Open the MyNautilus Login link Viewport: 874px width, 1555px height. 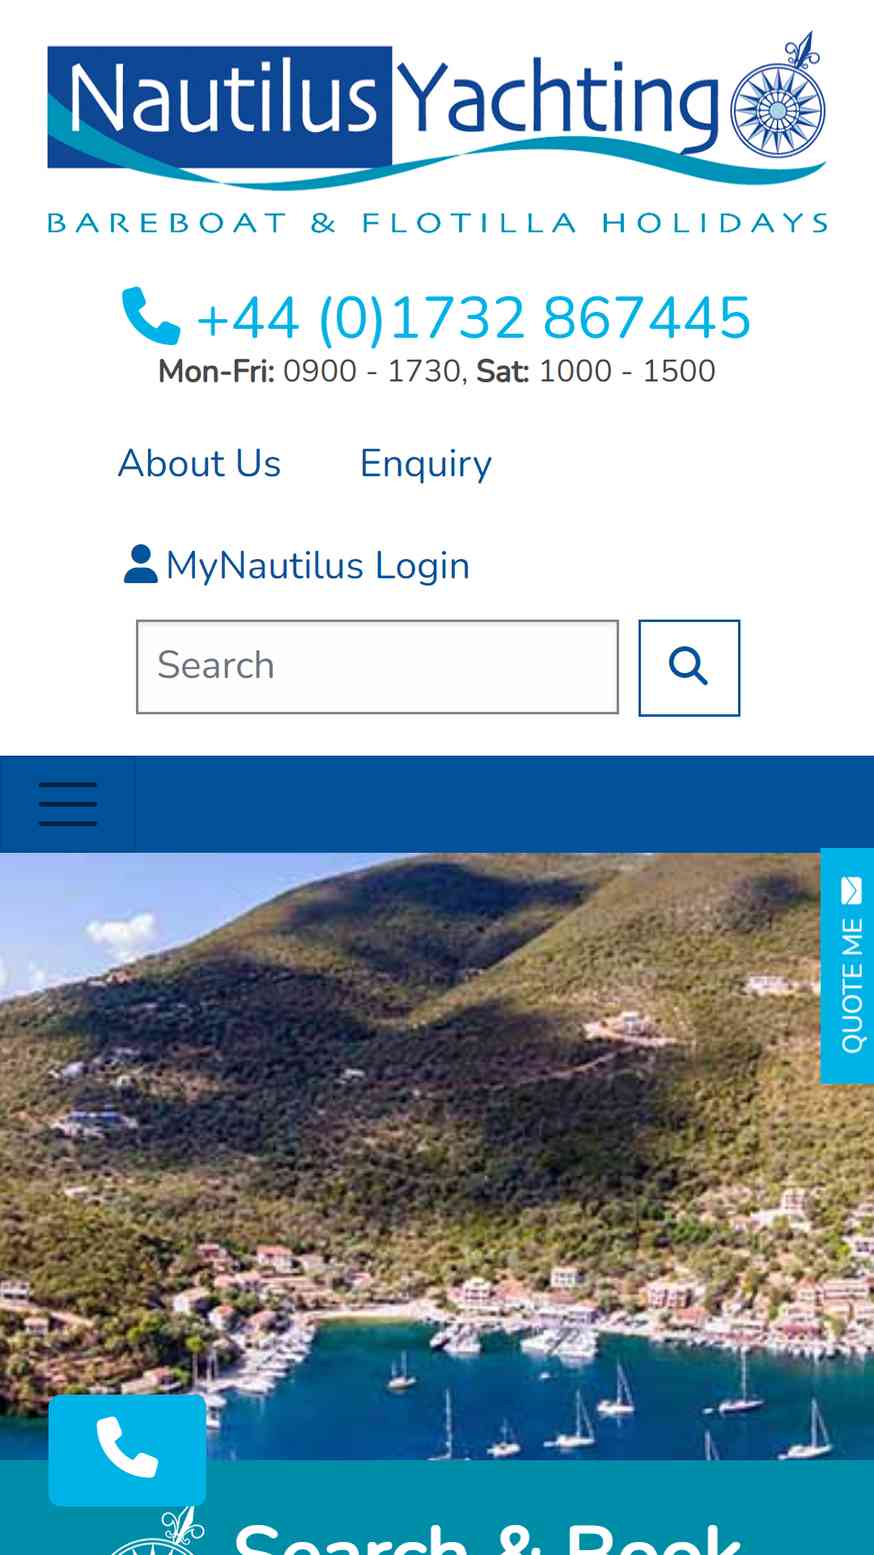click(317, 566)
